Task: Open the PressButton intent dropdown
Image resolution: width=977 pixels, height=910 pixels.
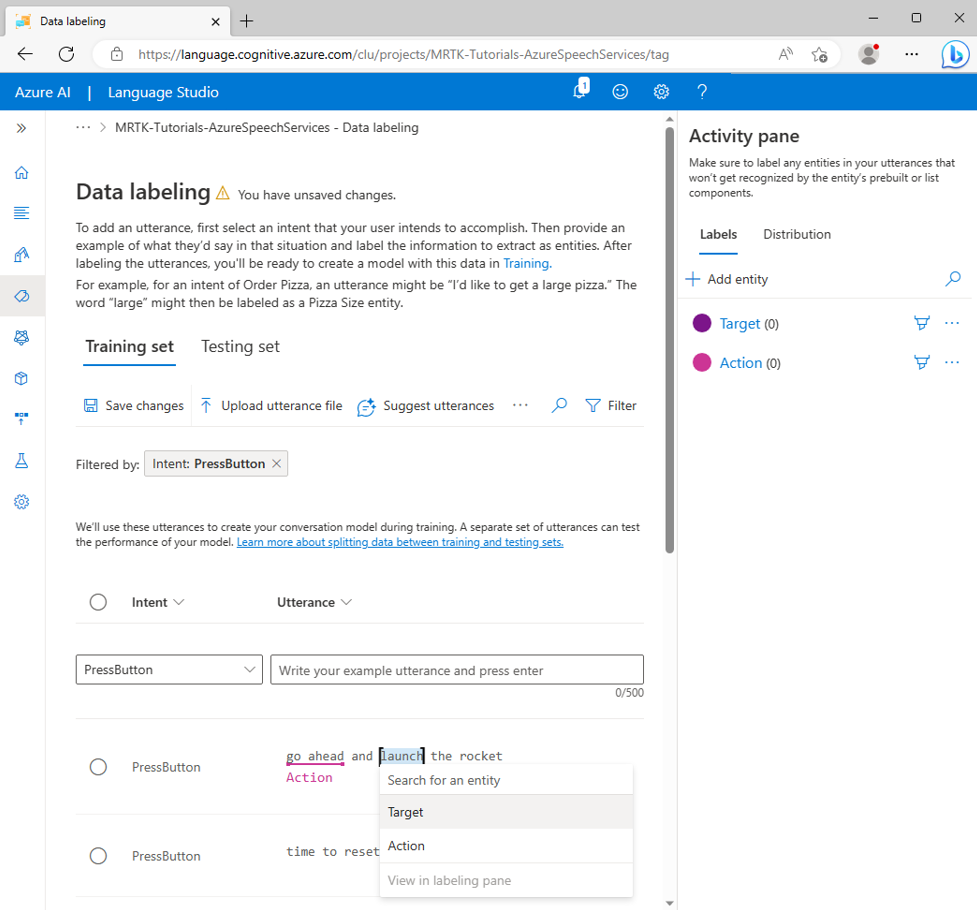Action: point(169,669)
